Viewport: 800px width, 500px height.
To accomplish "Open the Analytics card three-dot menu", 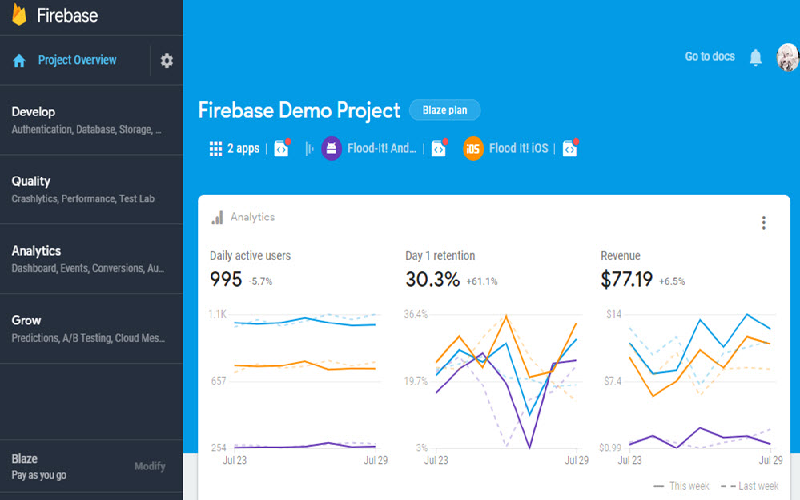I will coord(764,223).
